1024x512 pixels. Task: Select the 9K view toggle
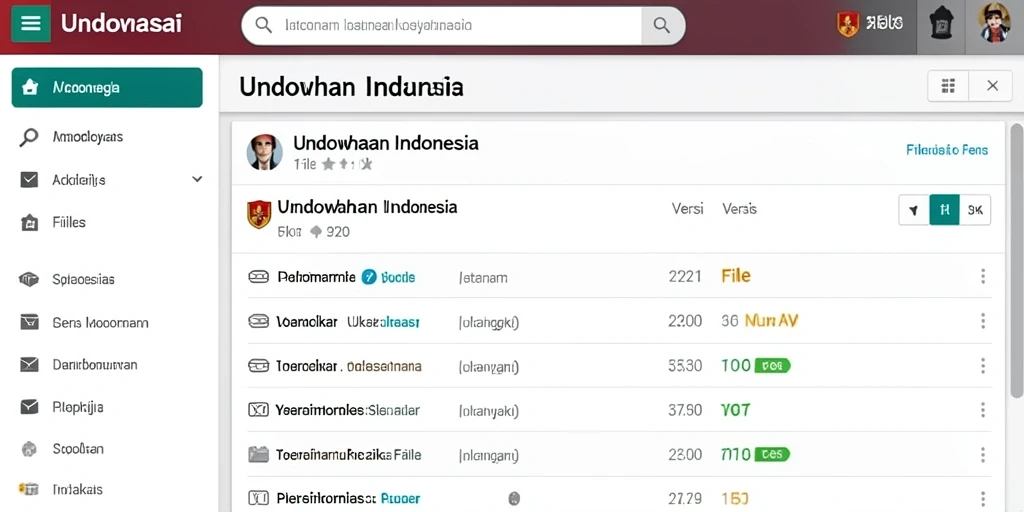click(x=975, y=210)
